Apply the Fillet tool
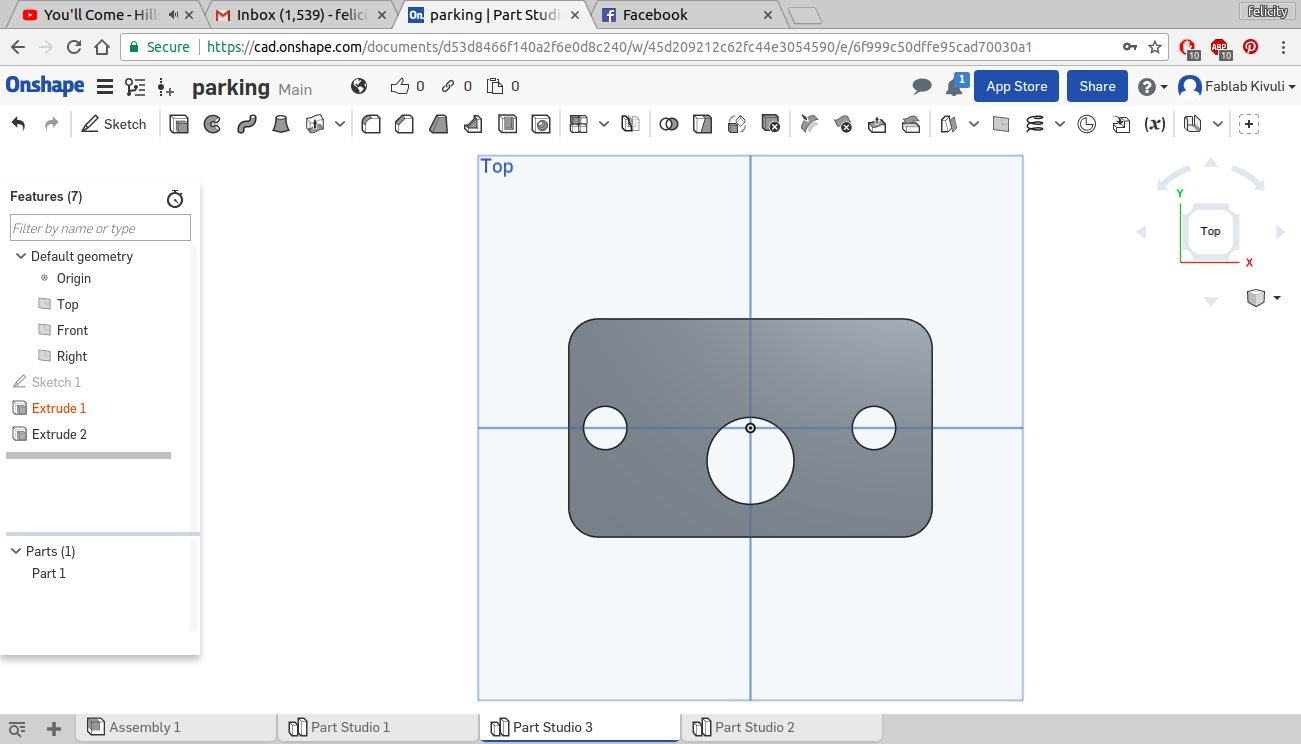Image resolution: width=1301 pixels, height=744 pixels. pyautogui.click(x=371, y=124)
